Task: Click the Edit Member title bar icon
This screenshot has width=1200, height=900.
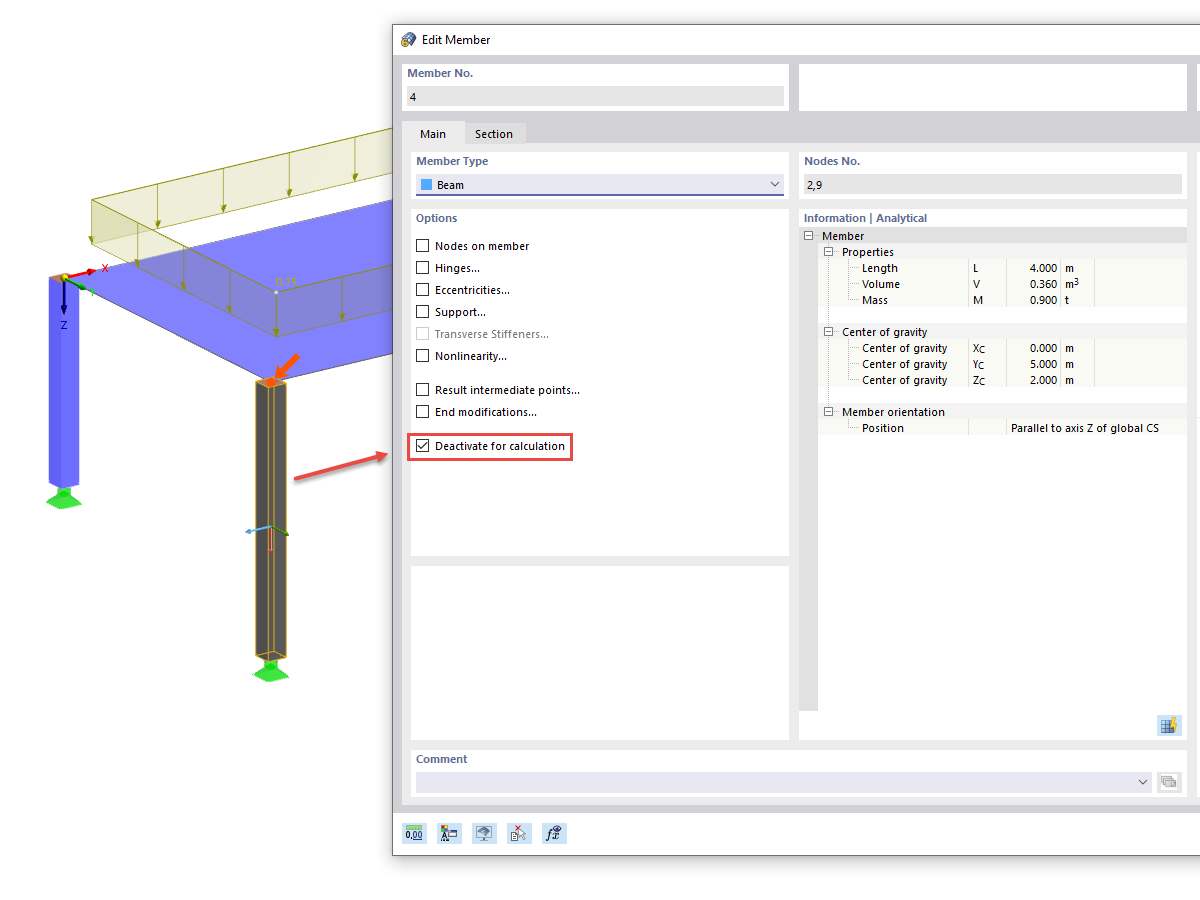Action: point(408,40)
